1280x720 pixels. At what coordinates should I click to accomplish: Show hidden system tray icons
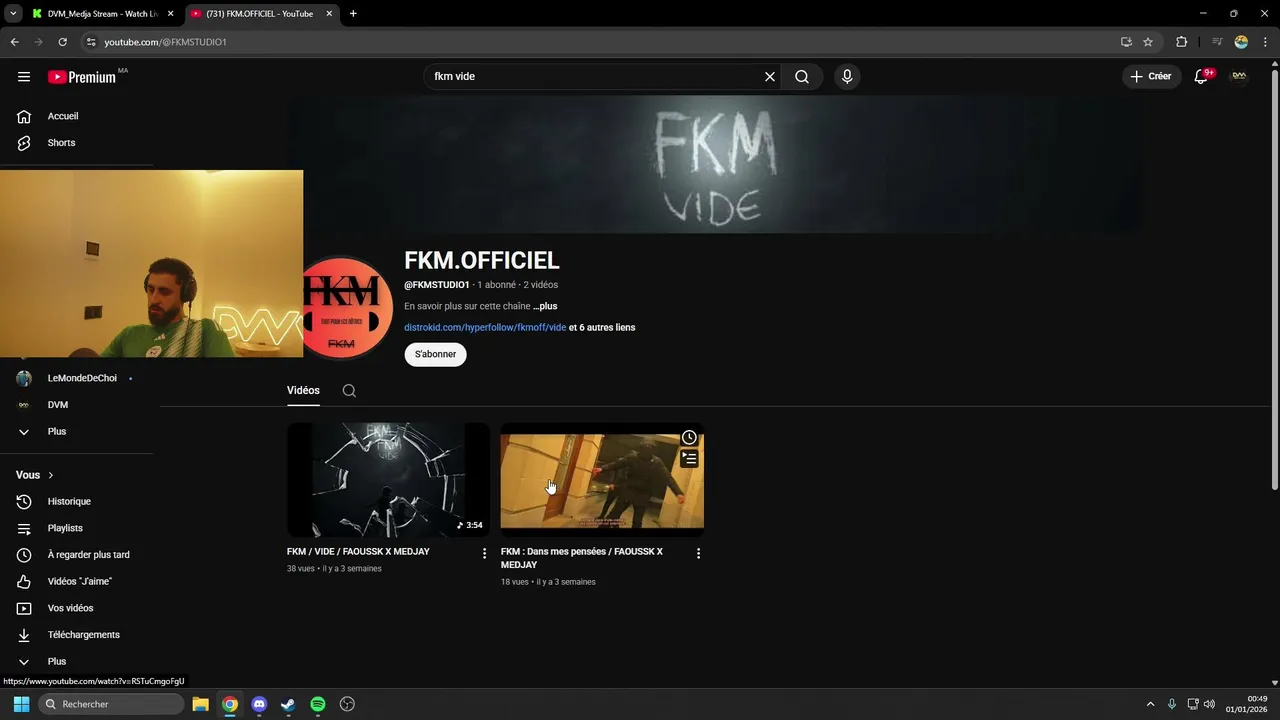(1150, 704)
